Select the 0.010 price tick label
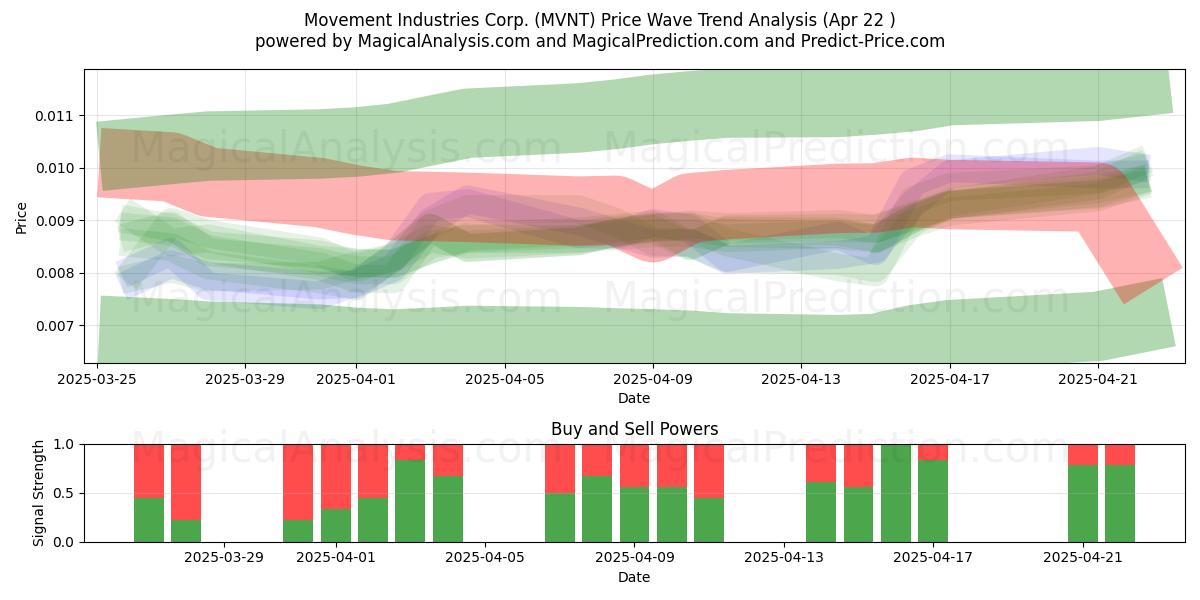1200x600 pixels. 56,168
